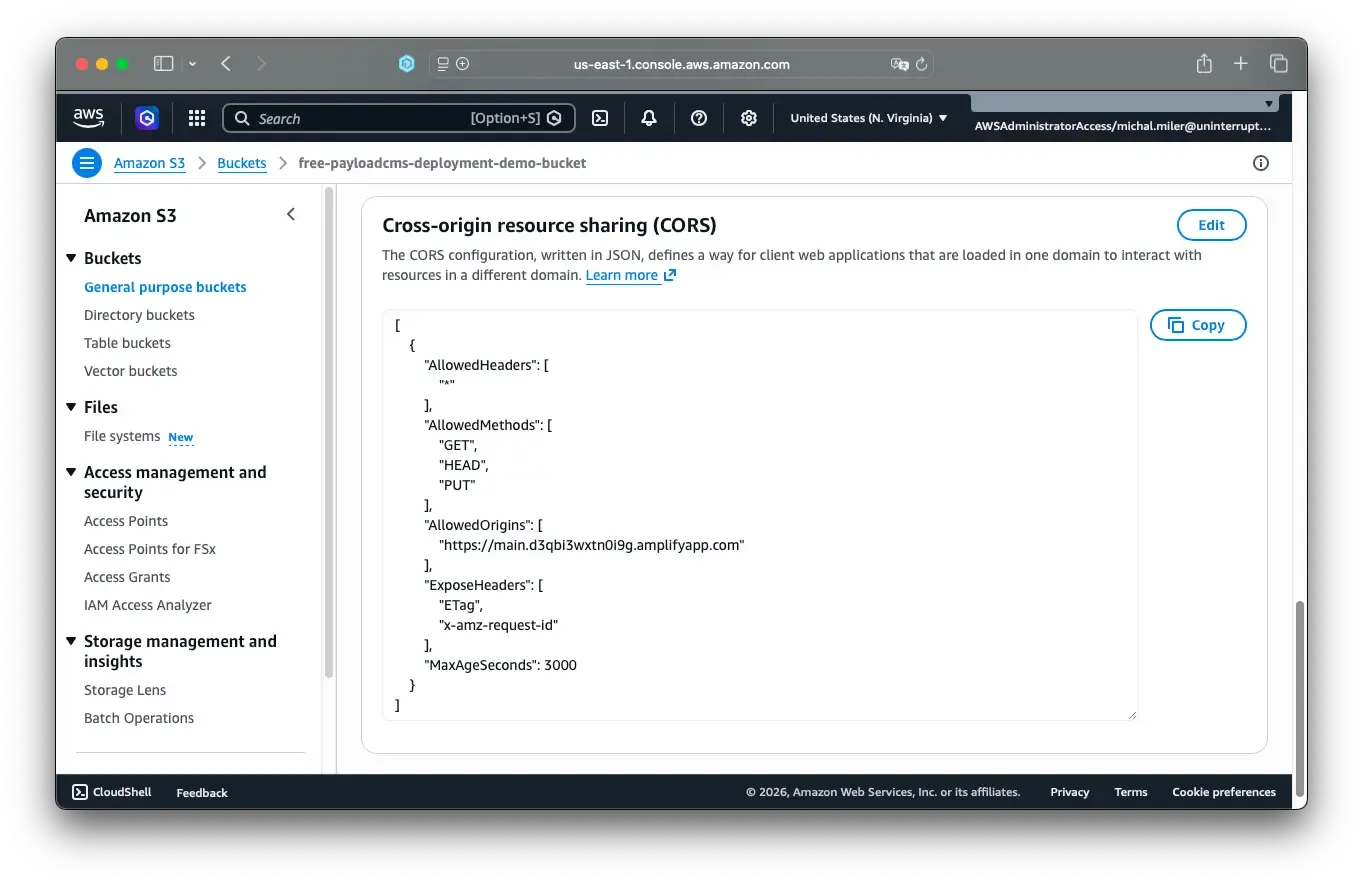Image resolution: width=1363 pixels, height=883 pixels.
Task: Click the Edit CORS button
Action: click(x=1211, y=225)
